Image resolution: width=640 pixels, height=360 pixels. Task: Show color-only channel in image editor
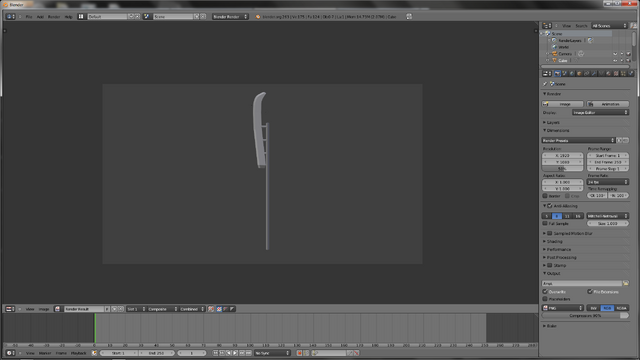click(x=219, y=309)
